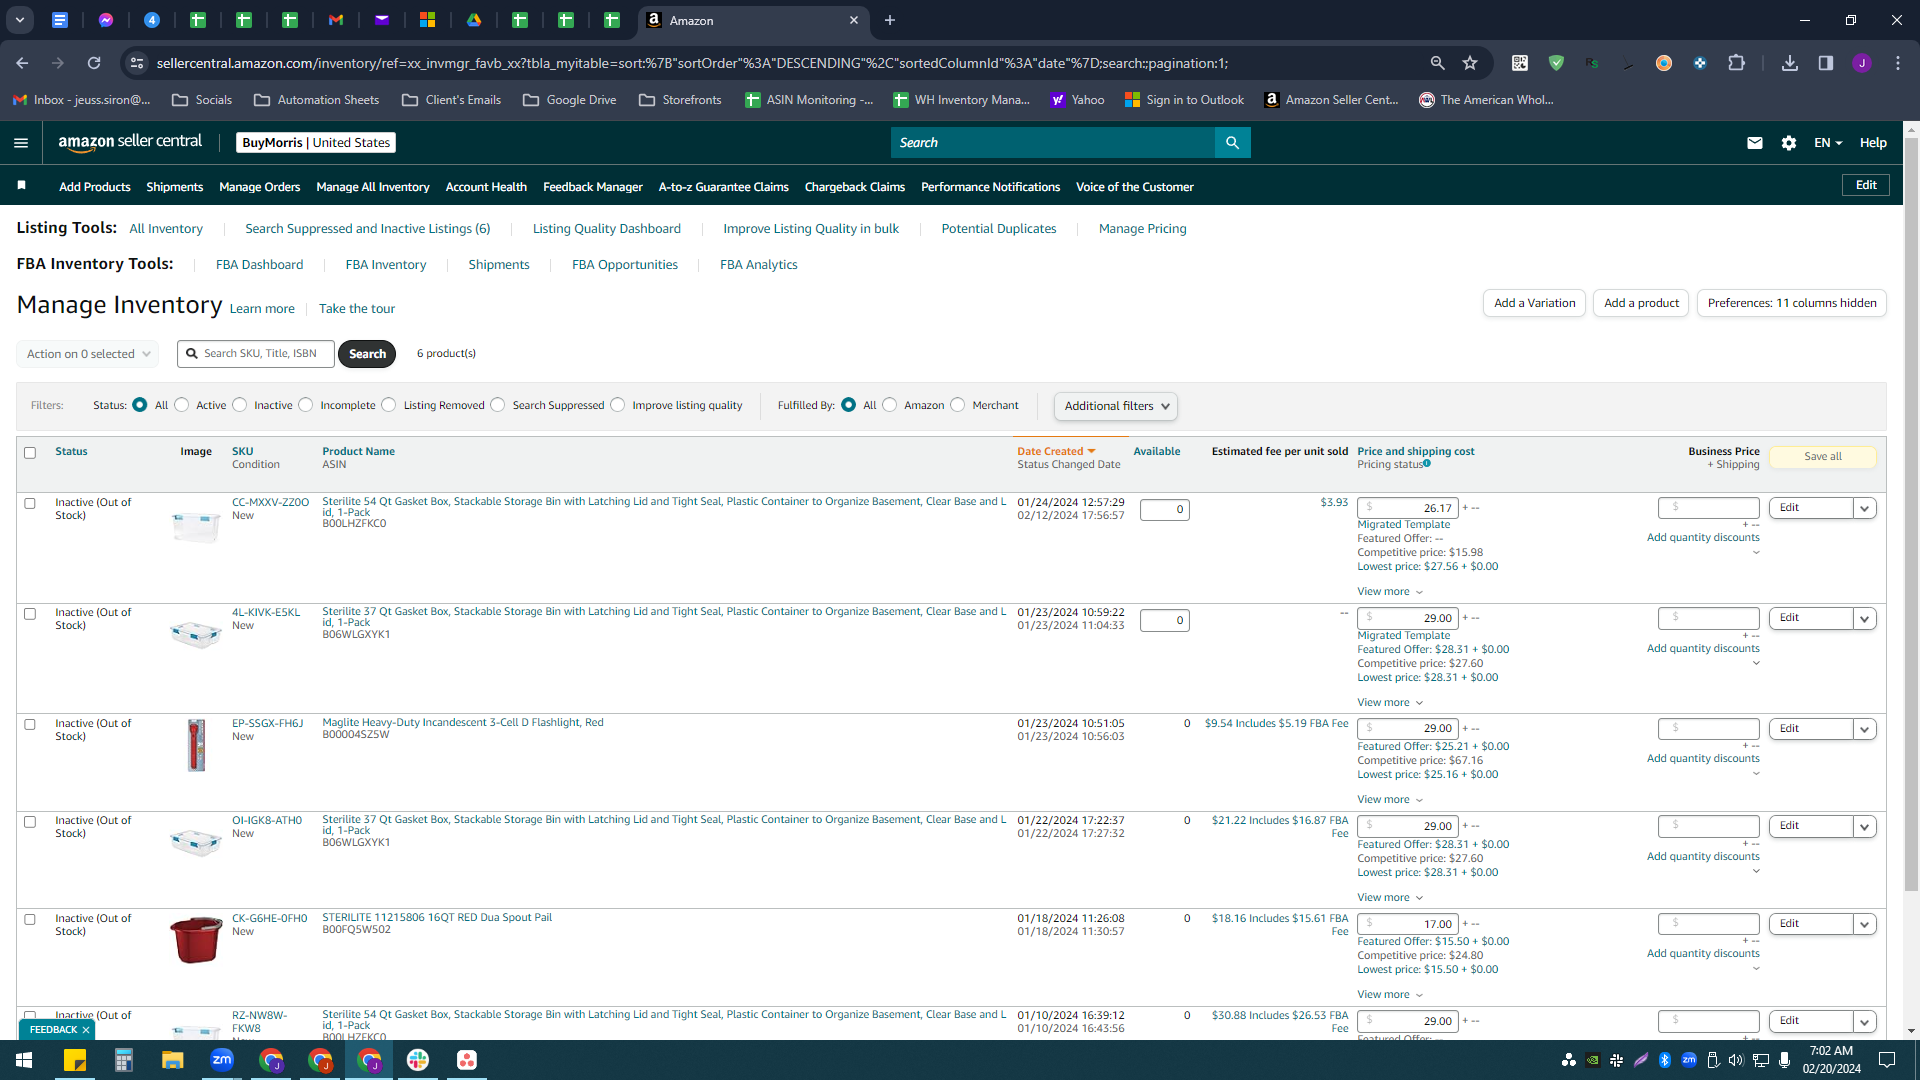1920x1080 pixels.
Task: Expand View more for SKU CC-MXXV-ZZ0O
Action: click(x=1390, y=592)
